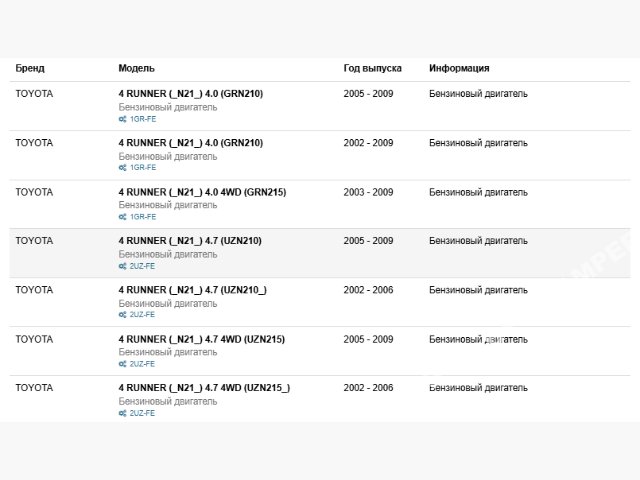Open the 1GR-FE link in the GRN210 2002-2009 row
The width and height of the screenshot is (640, 480).
[x=143, y=168]
